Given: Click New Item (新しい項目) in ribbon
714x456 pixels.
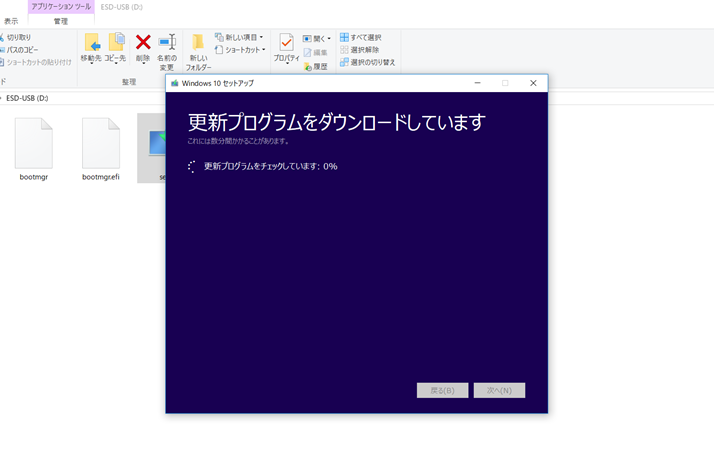Looking at the screenshot, I should click(x=239, y=37).
